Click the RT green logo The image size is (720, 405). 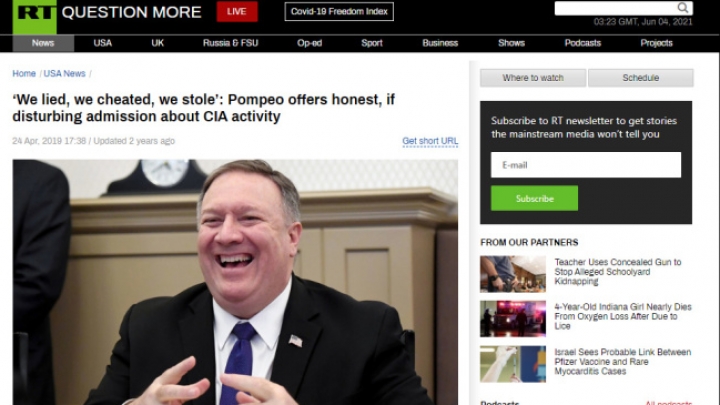[x=34, y=16]
